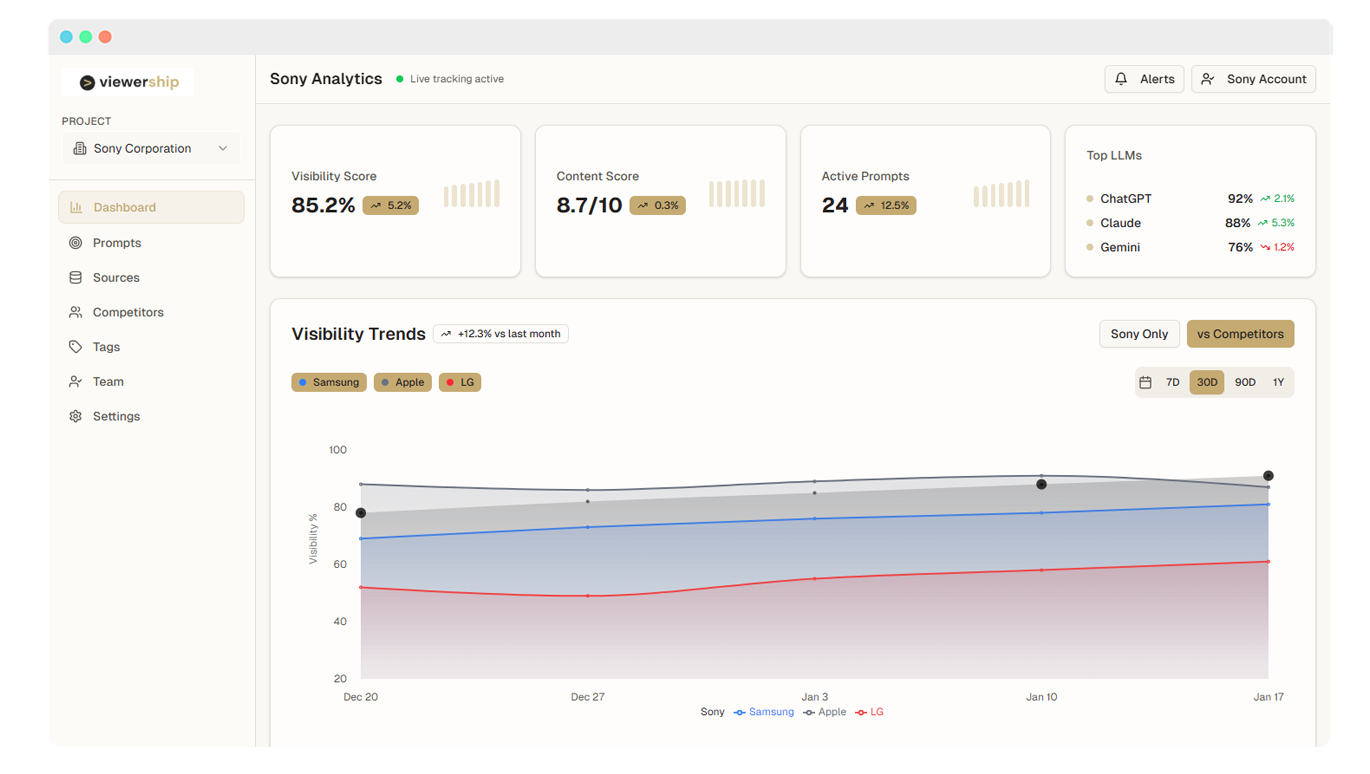
Task: Select the ChatGPT row in Top LLMs
Action: tap(1190, 199)
